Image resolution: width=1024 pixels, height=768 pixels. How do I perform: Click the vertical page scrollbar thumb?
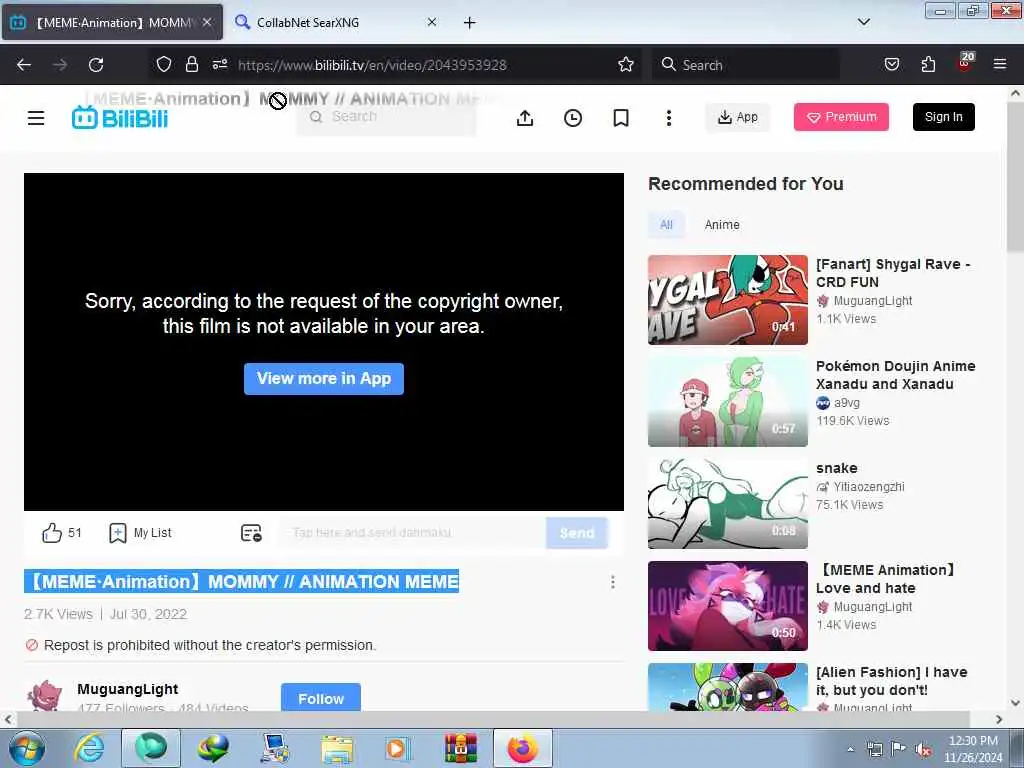pos(1015,176)
